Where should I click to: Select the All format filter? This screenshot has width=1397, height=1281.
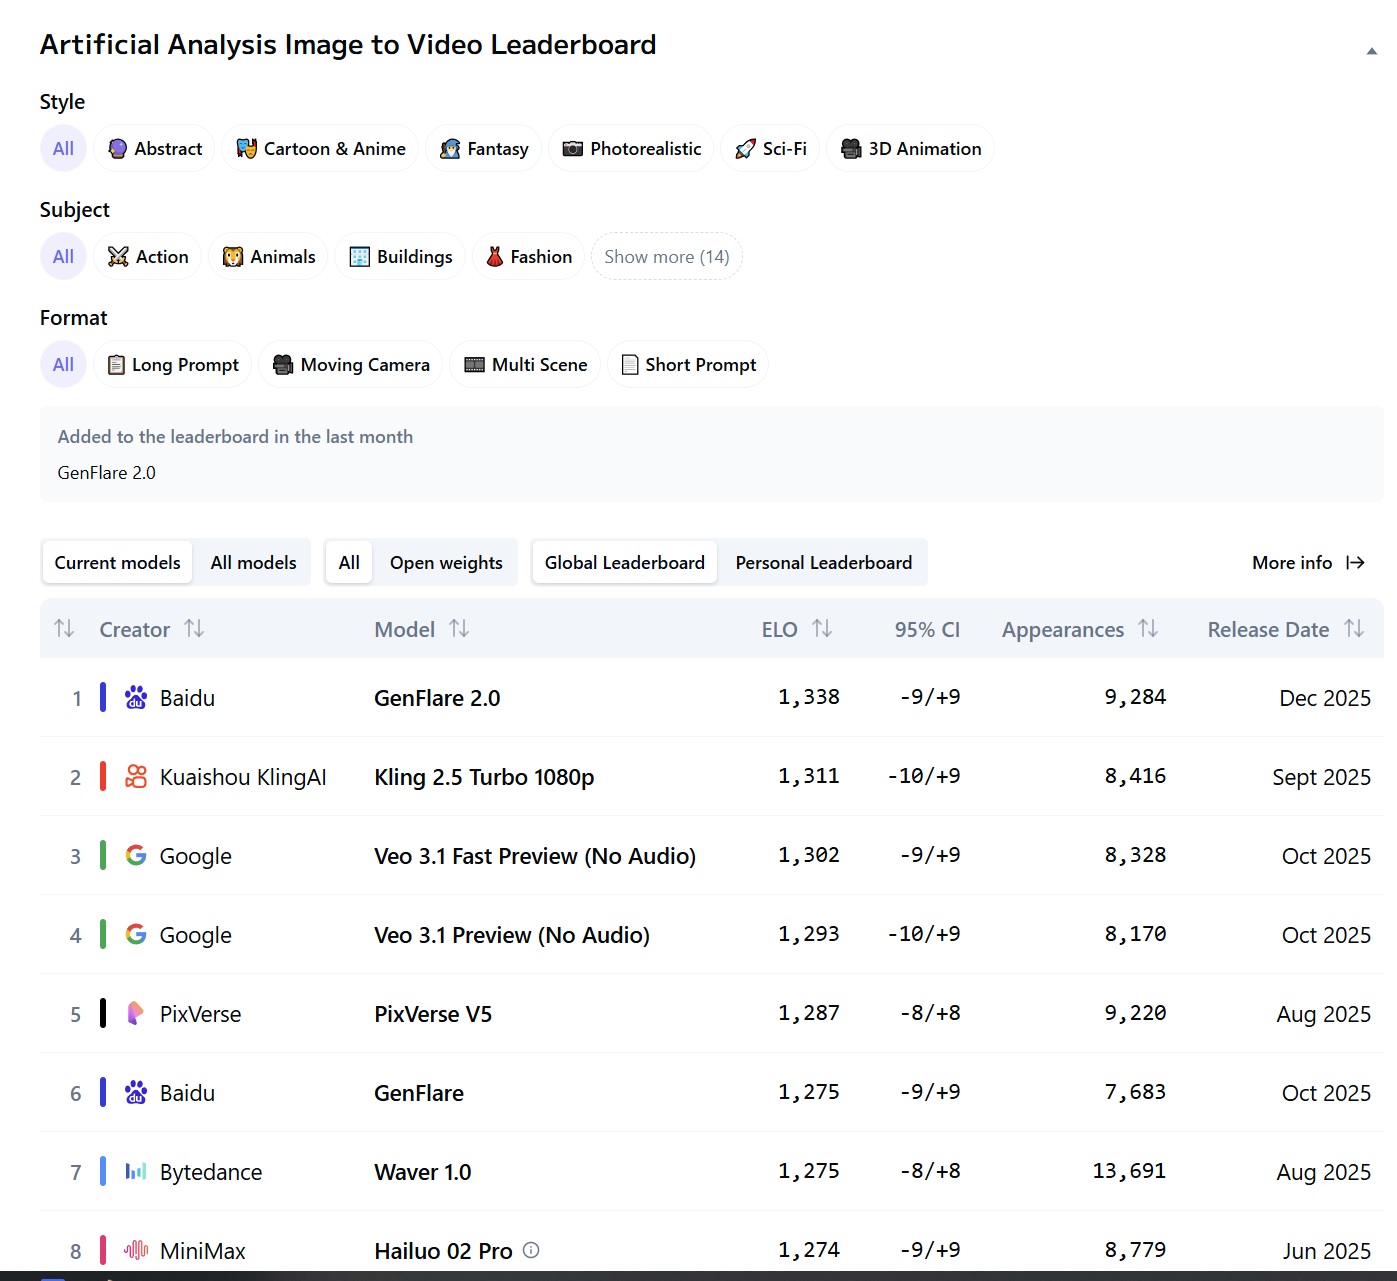coord(63,364)
